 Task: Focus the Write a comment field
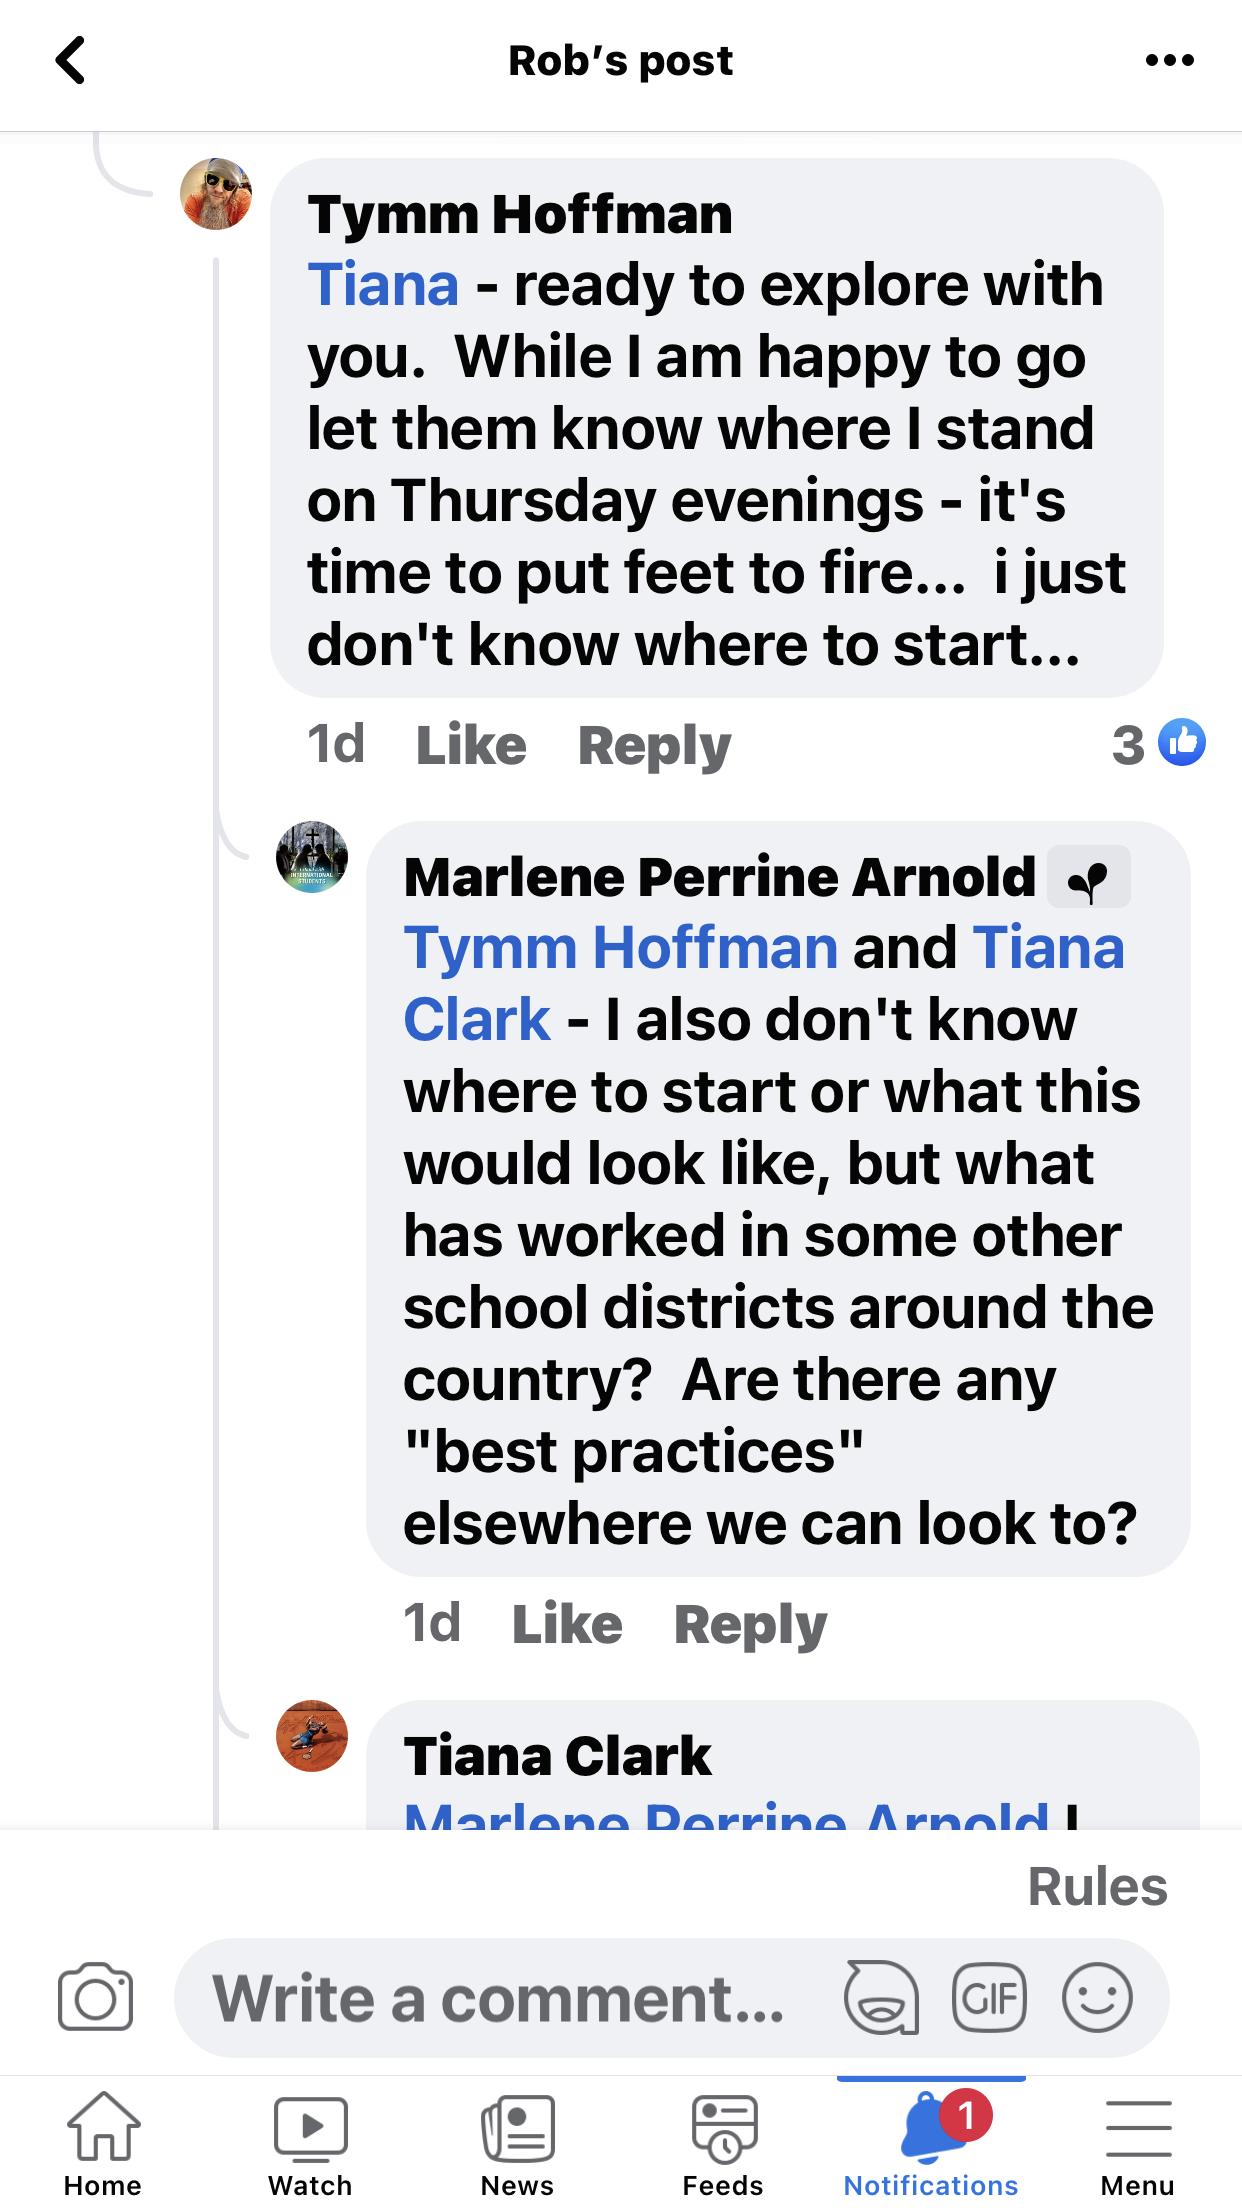[500, 1998]
